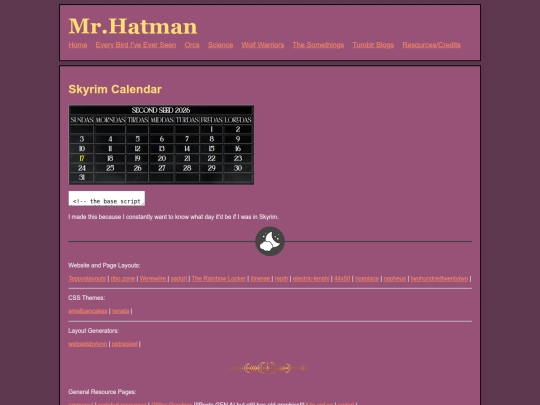The image size is (540, 405).
Task: Open the Home navigation link
Action: coord(77,45)
